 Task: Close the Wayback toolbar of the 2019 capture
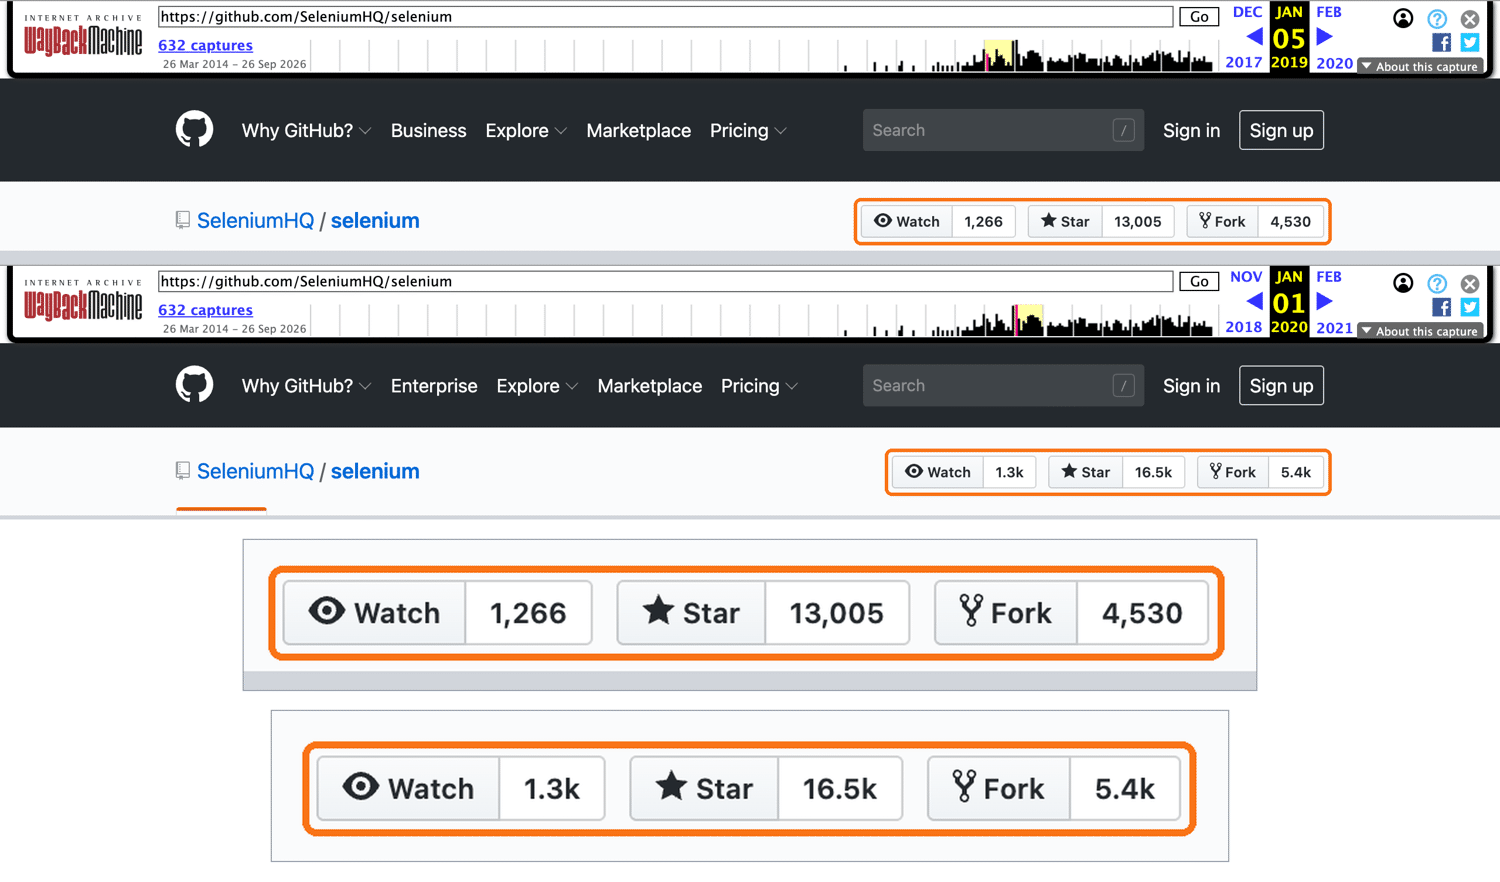1469,18
